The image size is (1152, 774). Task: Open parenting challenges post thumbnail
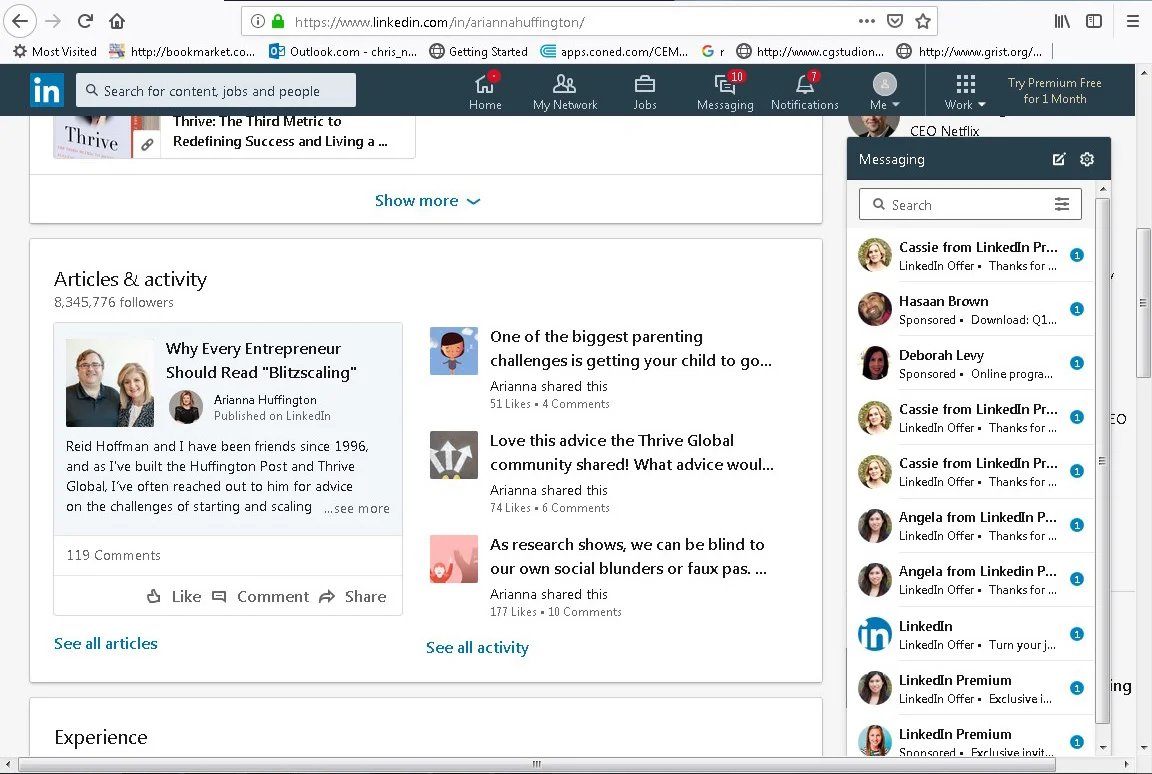pos(453,351)
